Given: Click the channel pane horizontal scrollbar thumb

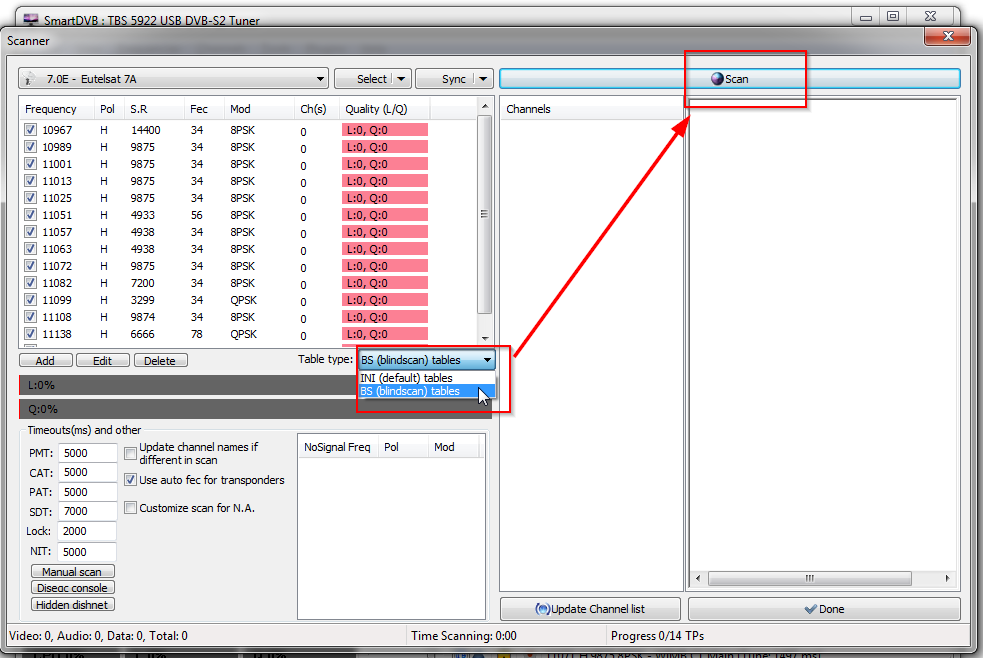Looking at the screenshot, I should (809, 578).
